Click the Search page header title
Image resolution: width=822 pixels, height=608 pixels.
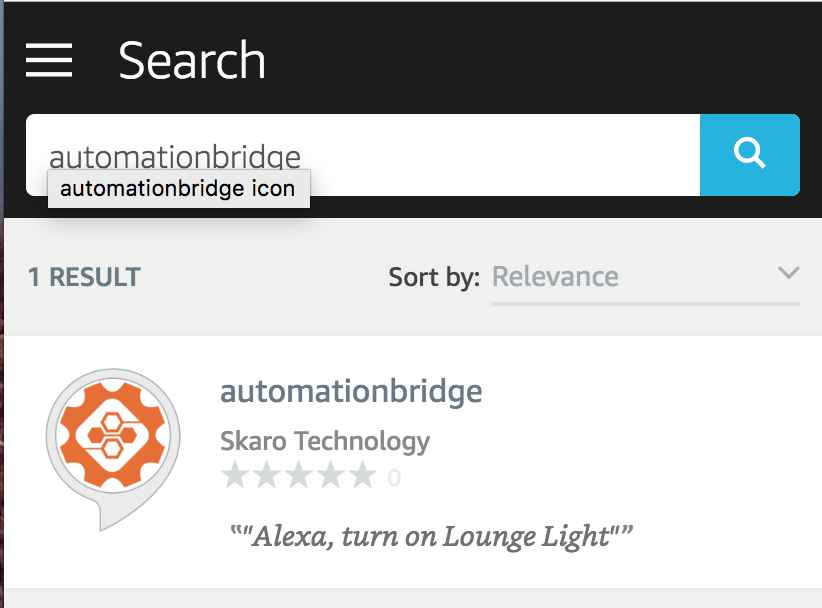pos(192,60)
